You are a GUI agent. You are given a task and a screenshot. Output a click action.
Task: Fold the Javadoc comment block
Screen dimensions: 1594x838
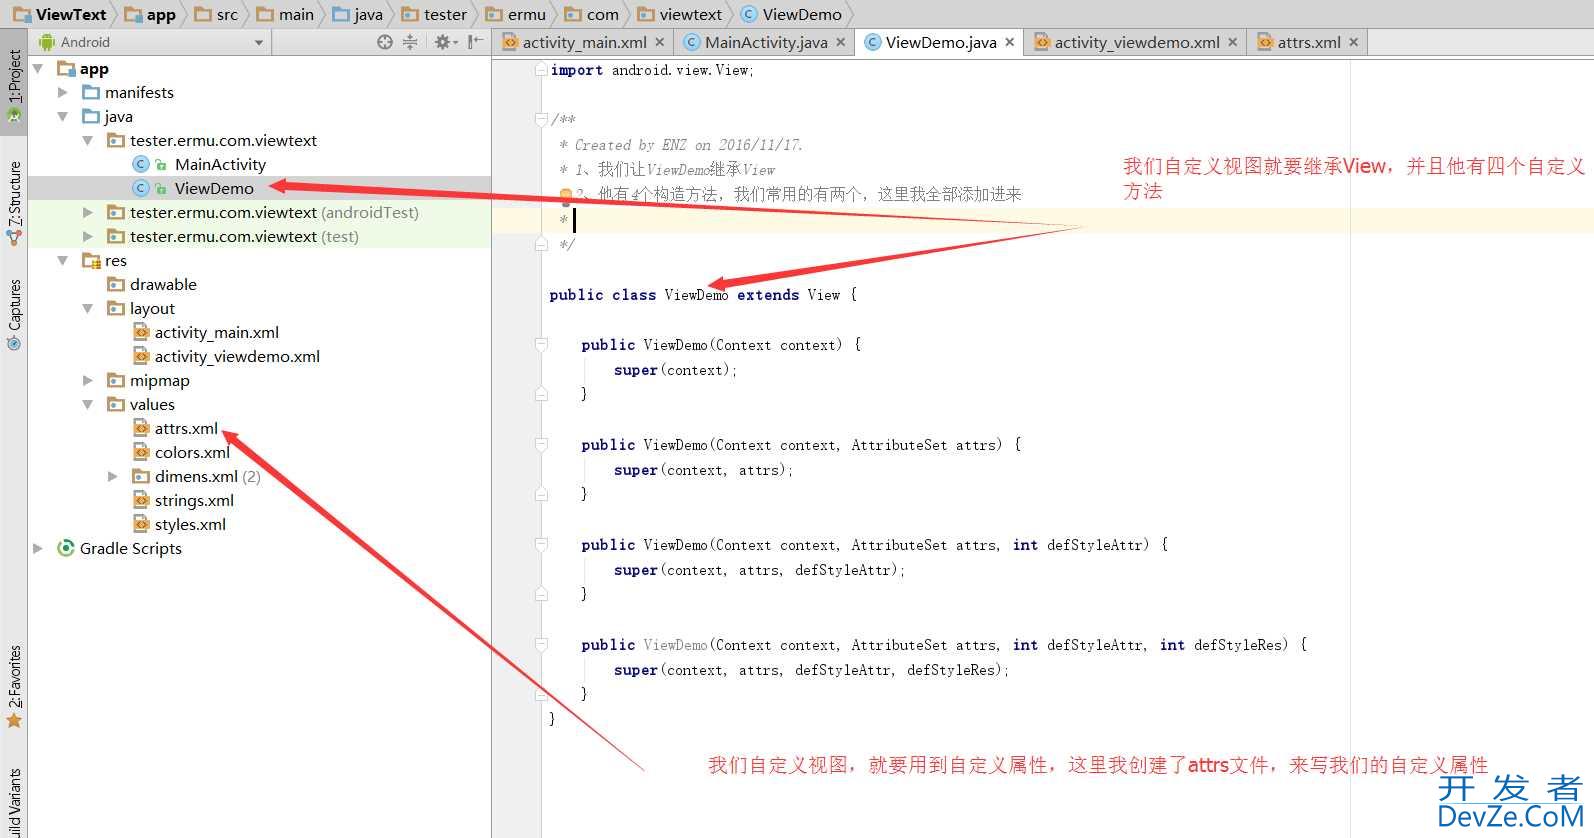pos(541,119)
